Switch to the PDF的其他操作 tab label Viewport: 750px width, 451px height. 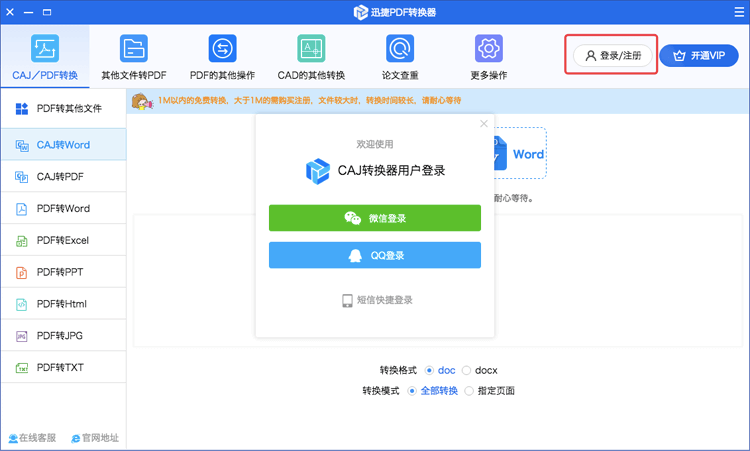click(x=222, y=76)
